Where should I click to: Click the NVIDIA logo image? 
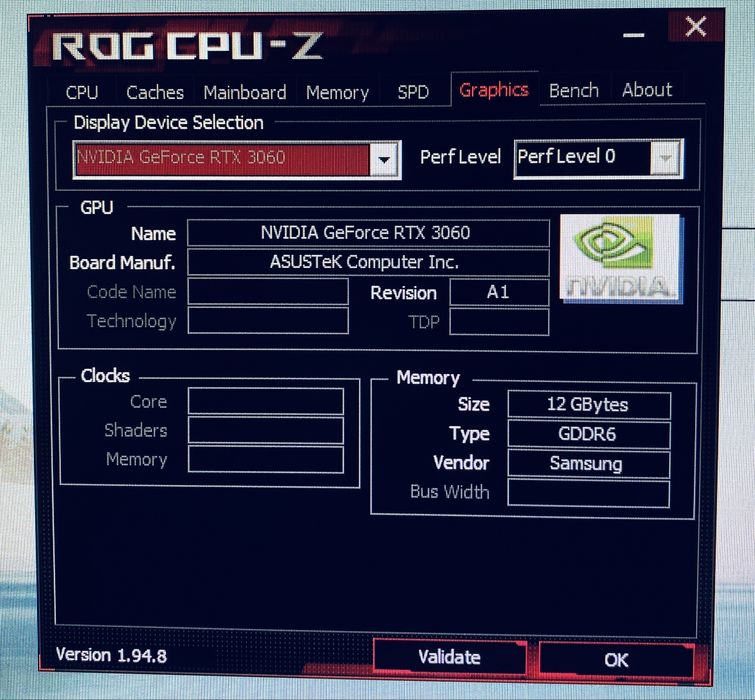point(621,259)
